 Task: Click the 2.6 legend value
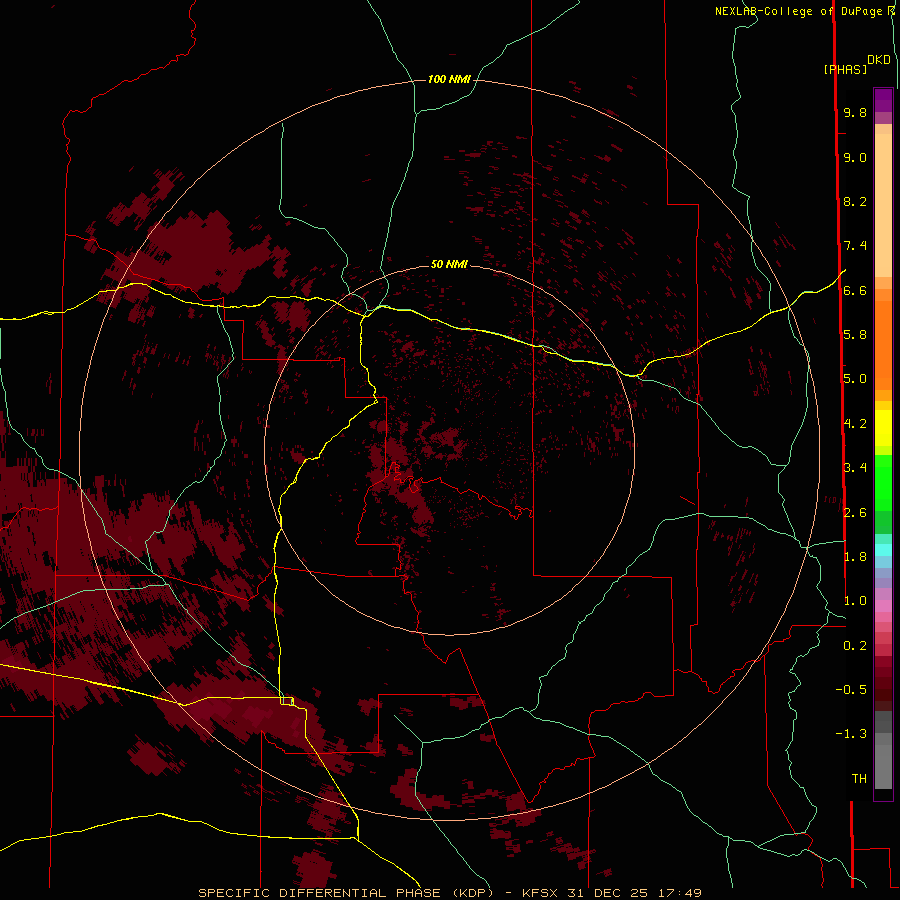coord(855,513)
